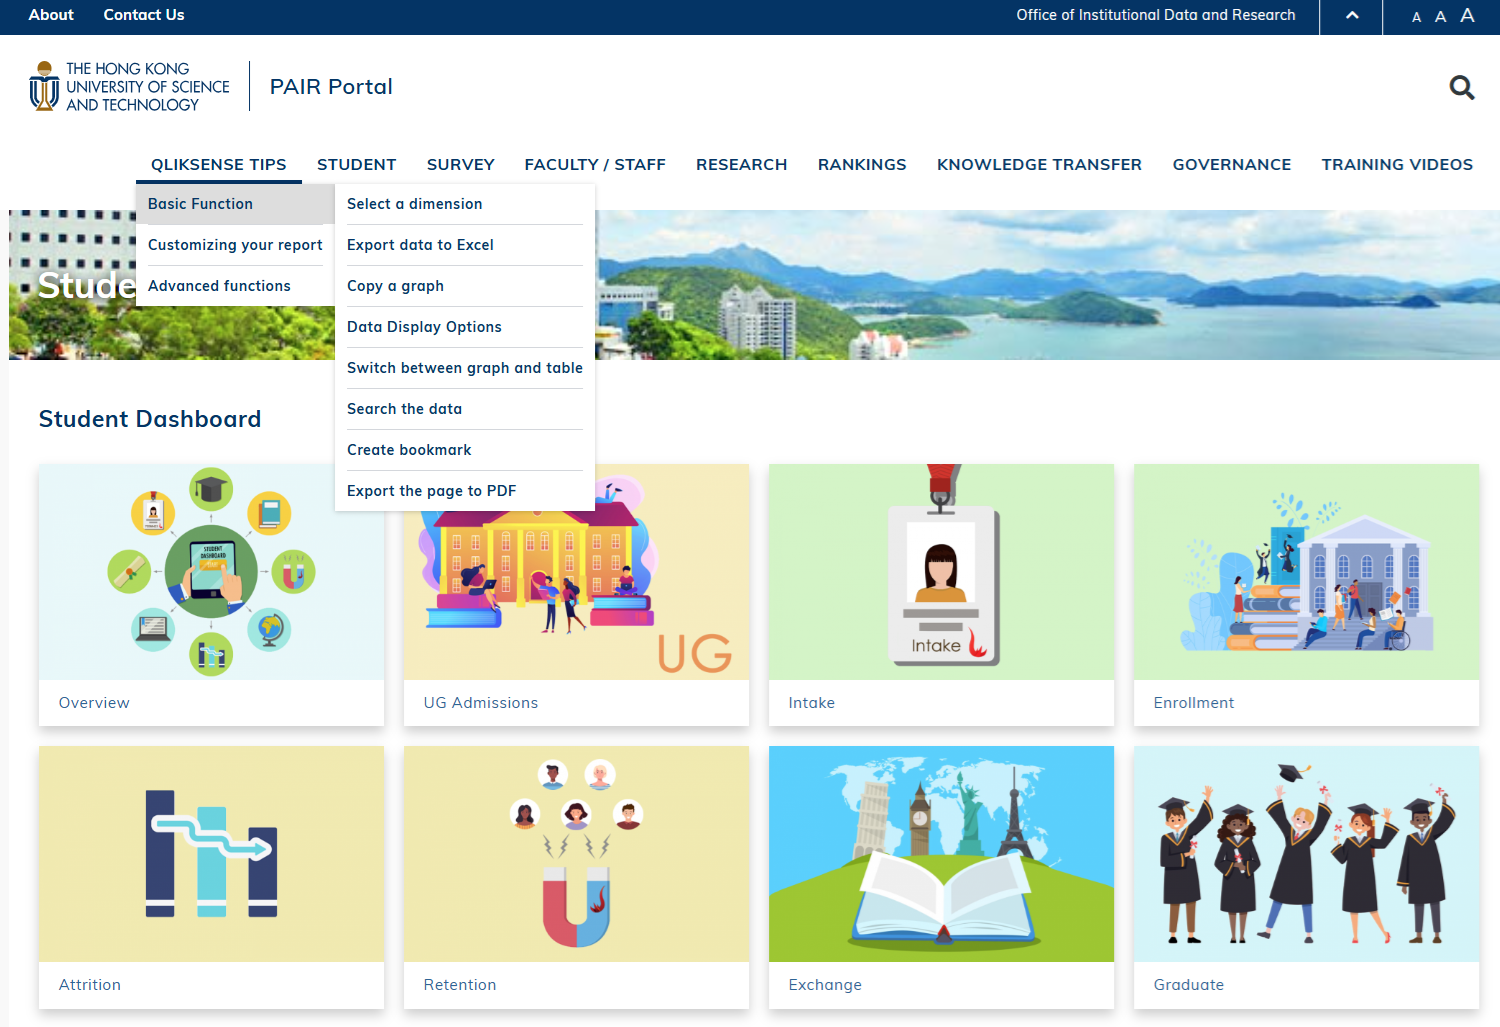This screenshot has height=1027, width=1500.
Task: Click the Exchange card label
Action: 825,985
